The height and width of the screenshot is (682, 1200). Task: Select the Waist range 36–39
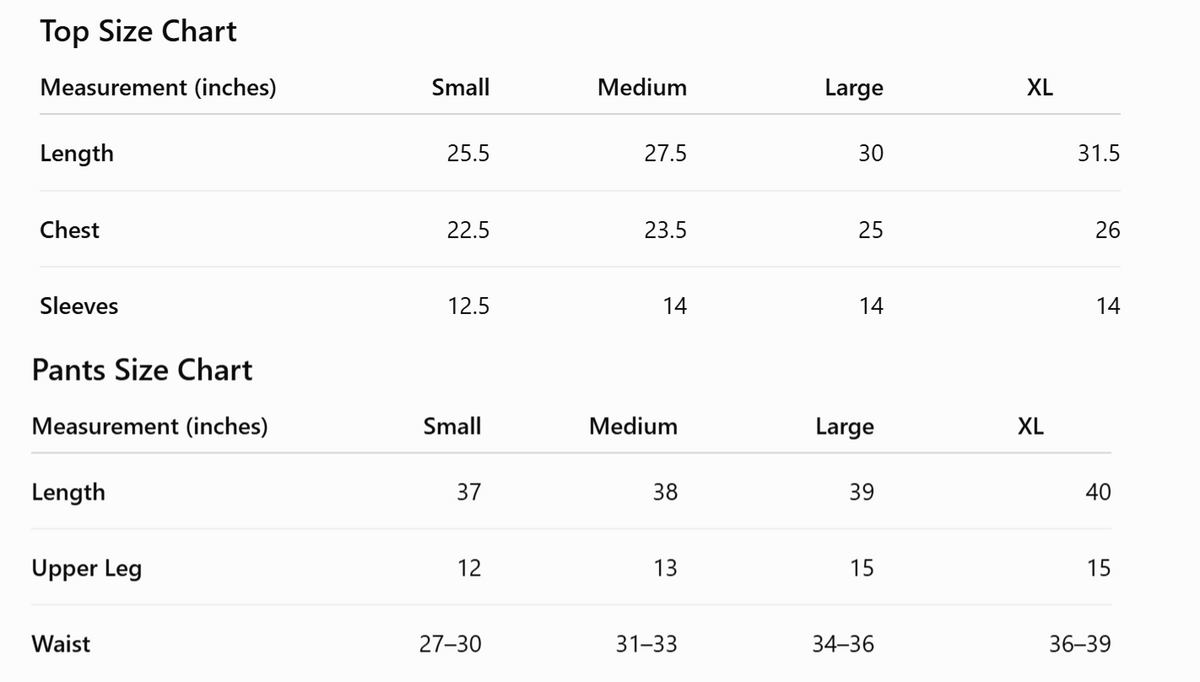(1079, 644)
